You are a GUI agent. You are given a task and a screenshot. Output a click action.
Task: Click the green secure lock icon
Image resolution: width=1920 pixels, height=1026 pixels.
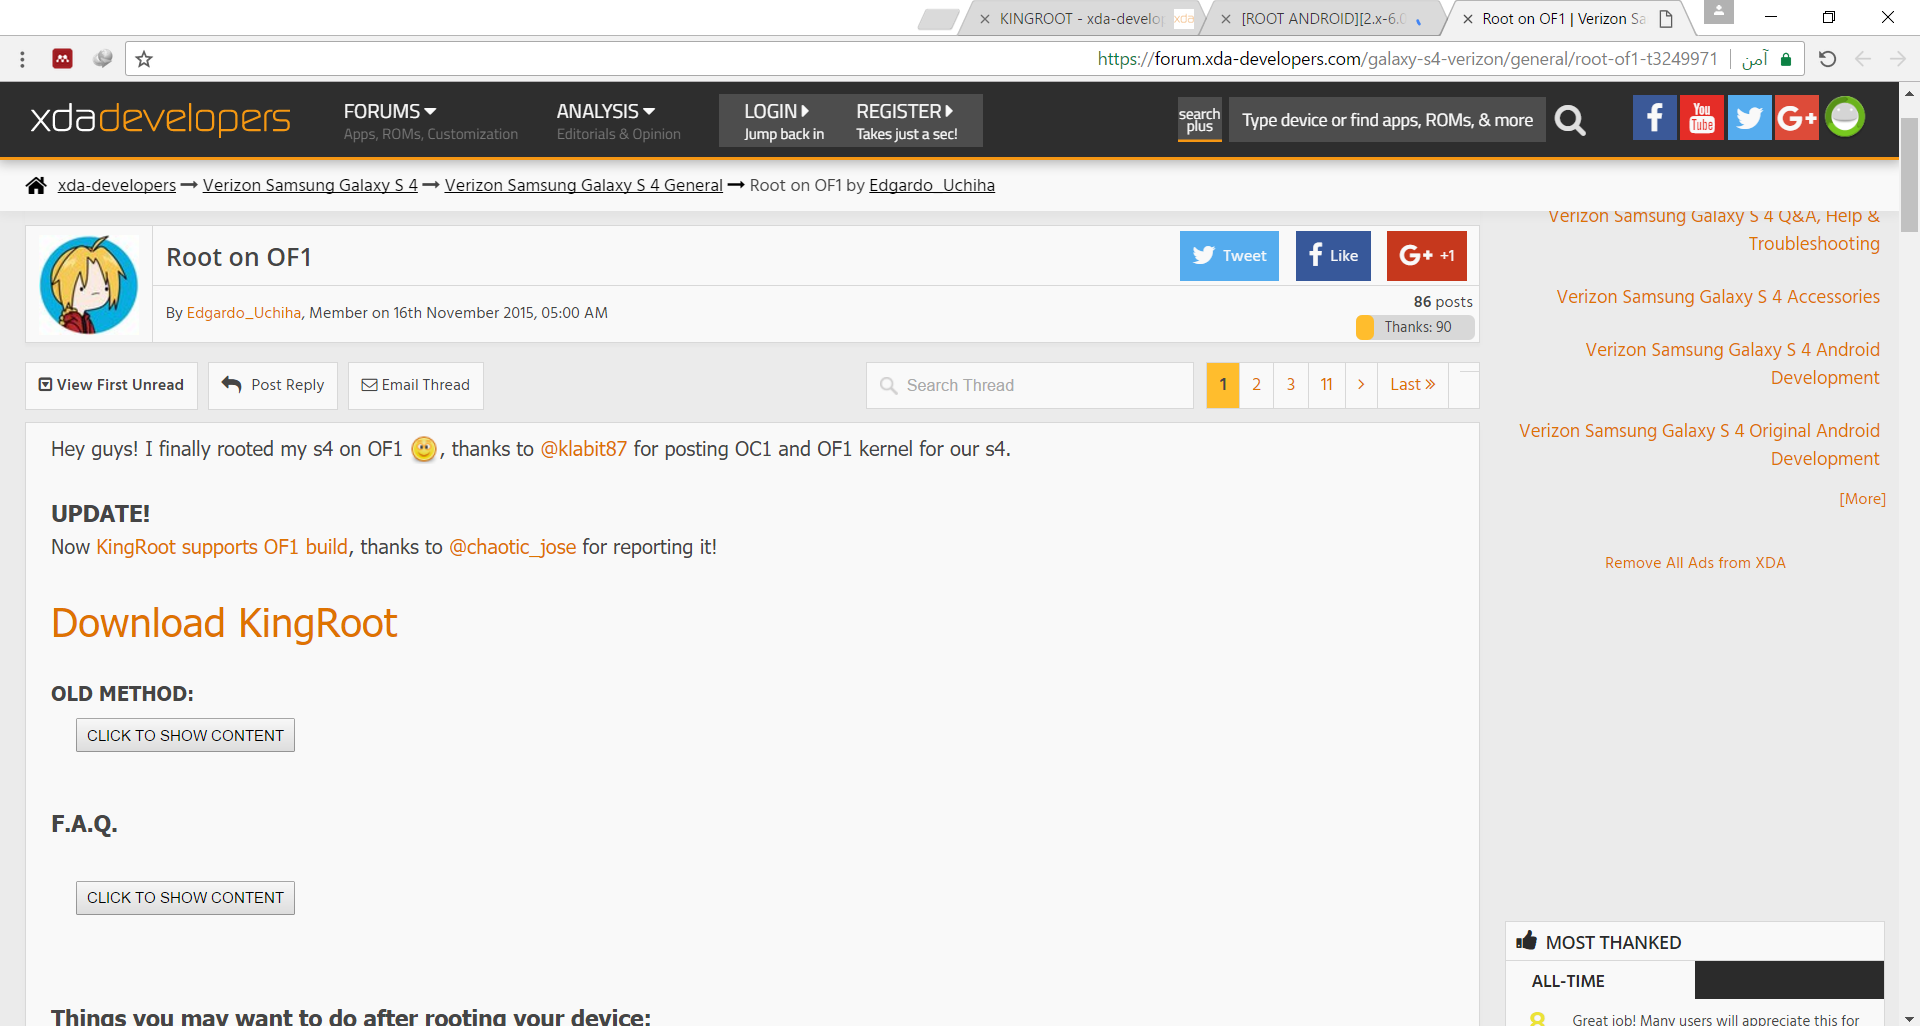[x=1786, y=59]
